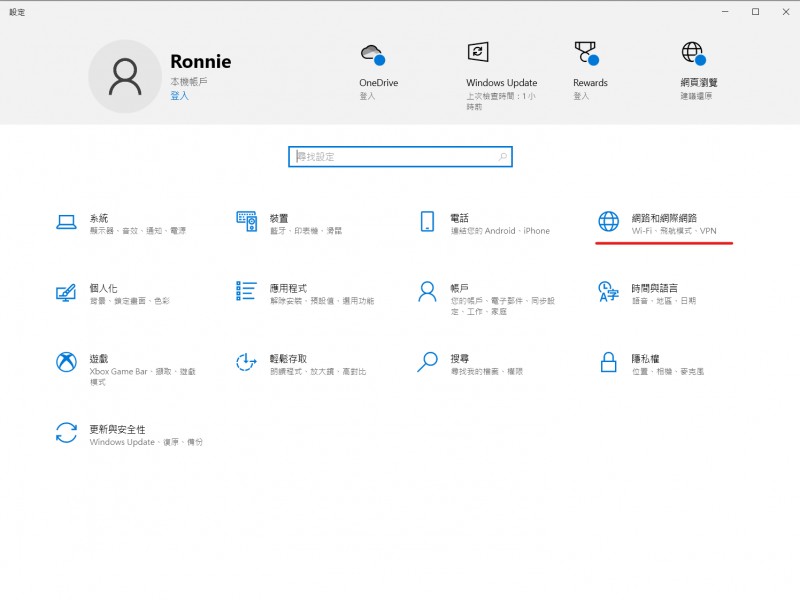800x600 pixels.
Task: Click 藍牙、印表機、滑鼠 description
Action: 306,231
